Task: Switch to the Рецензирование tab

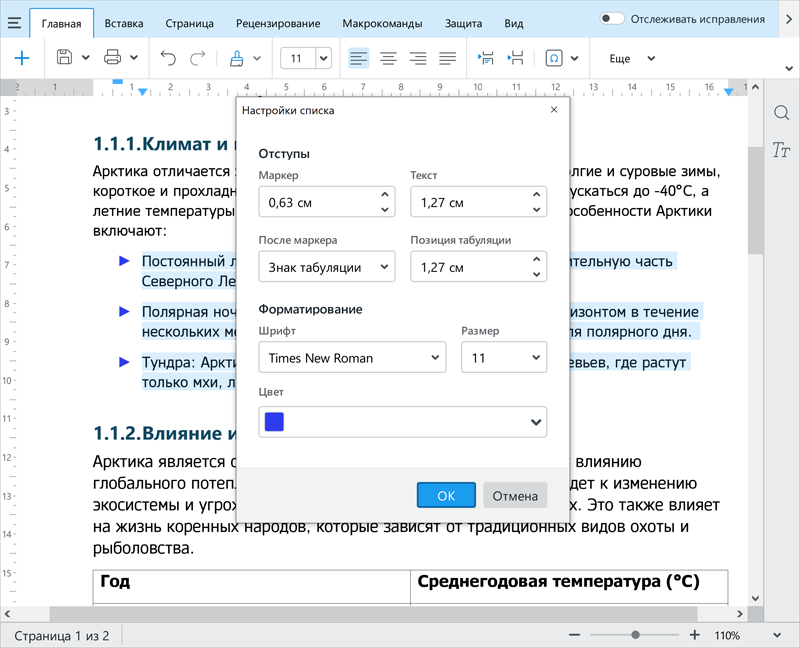Action: (x=278, y=22)
